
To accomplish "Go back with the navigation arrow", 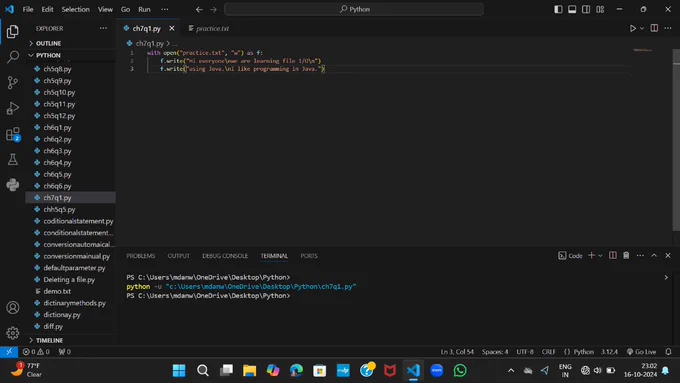I will click(x=199, y=9).
